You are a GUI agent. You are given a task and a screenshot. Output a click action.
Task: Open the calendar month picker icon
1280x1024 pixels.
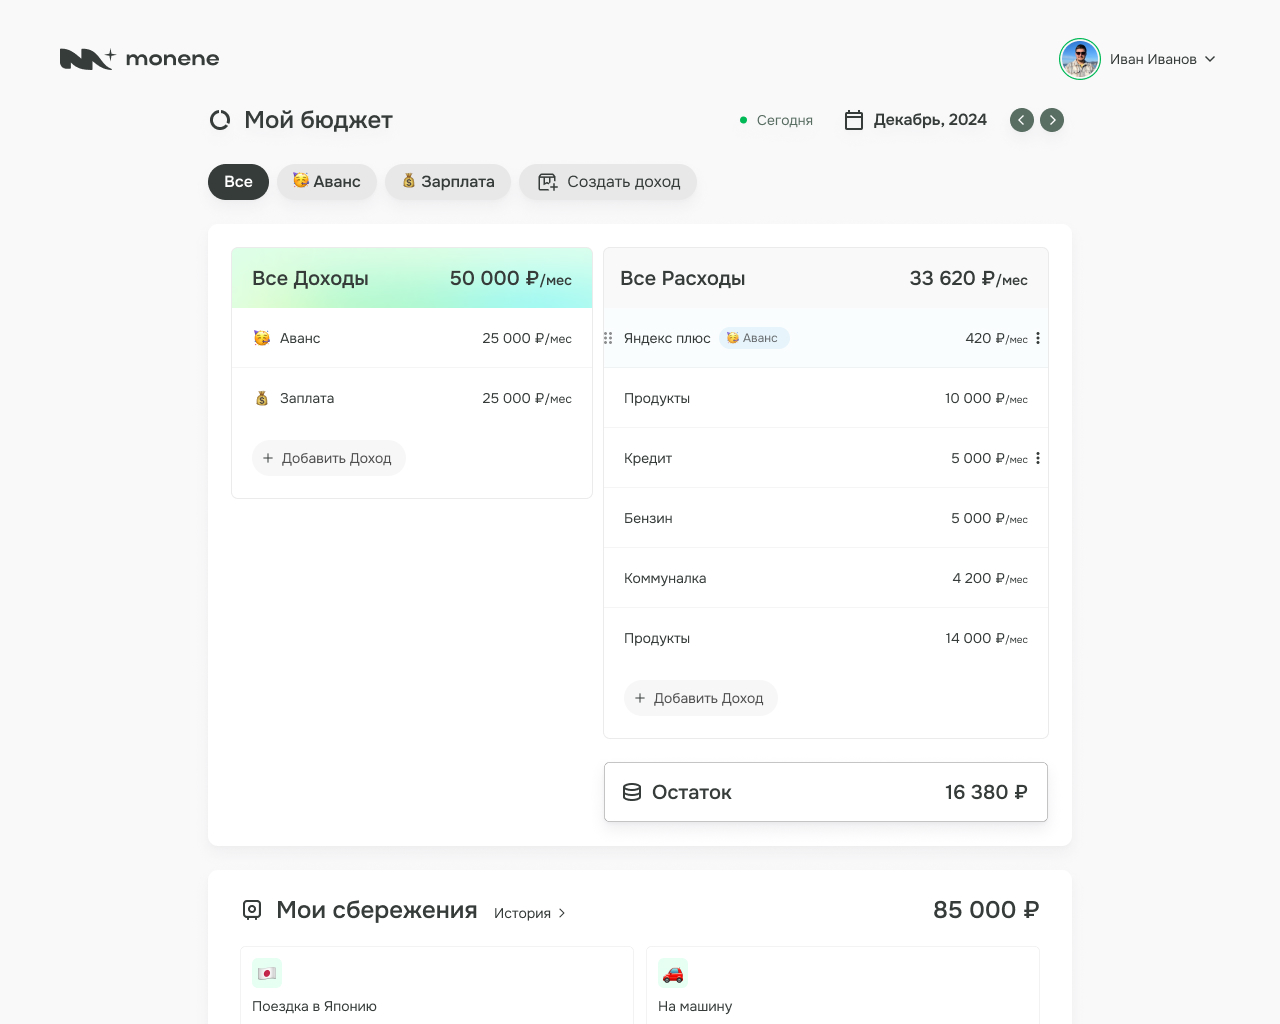pos(854,120)
